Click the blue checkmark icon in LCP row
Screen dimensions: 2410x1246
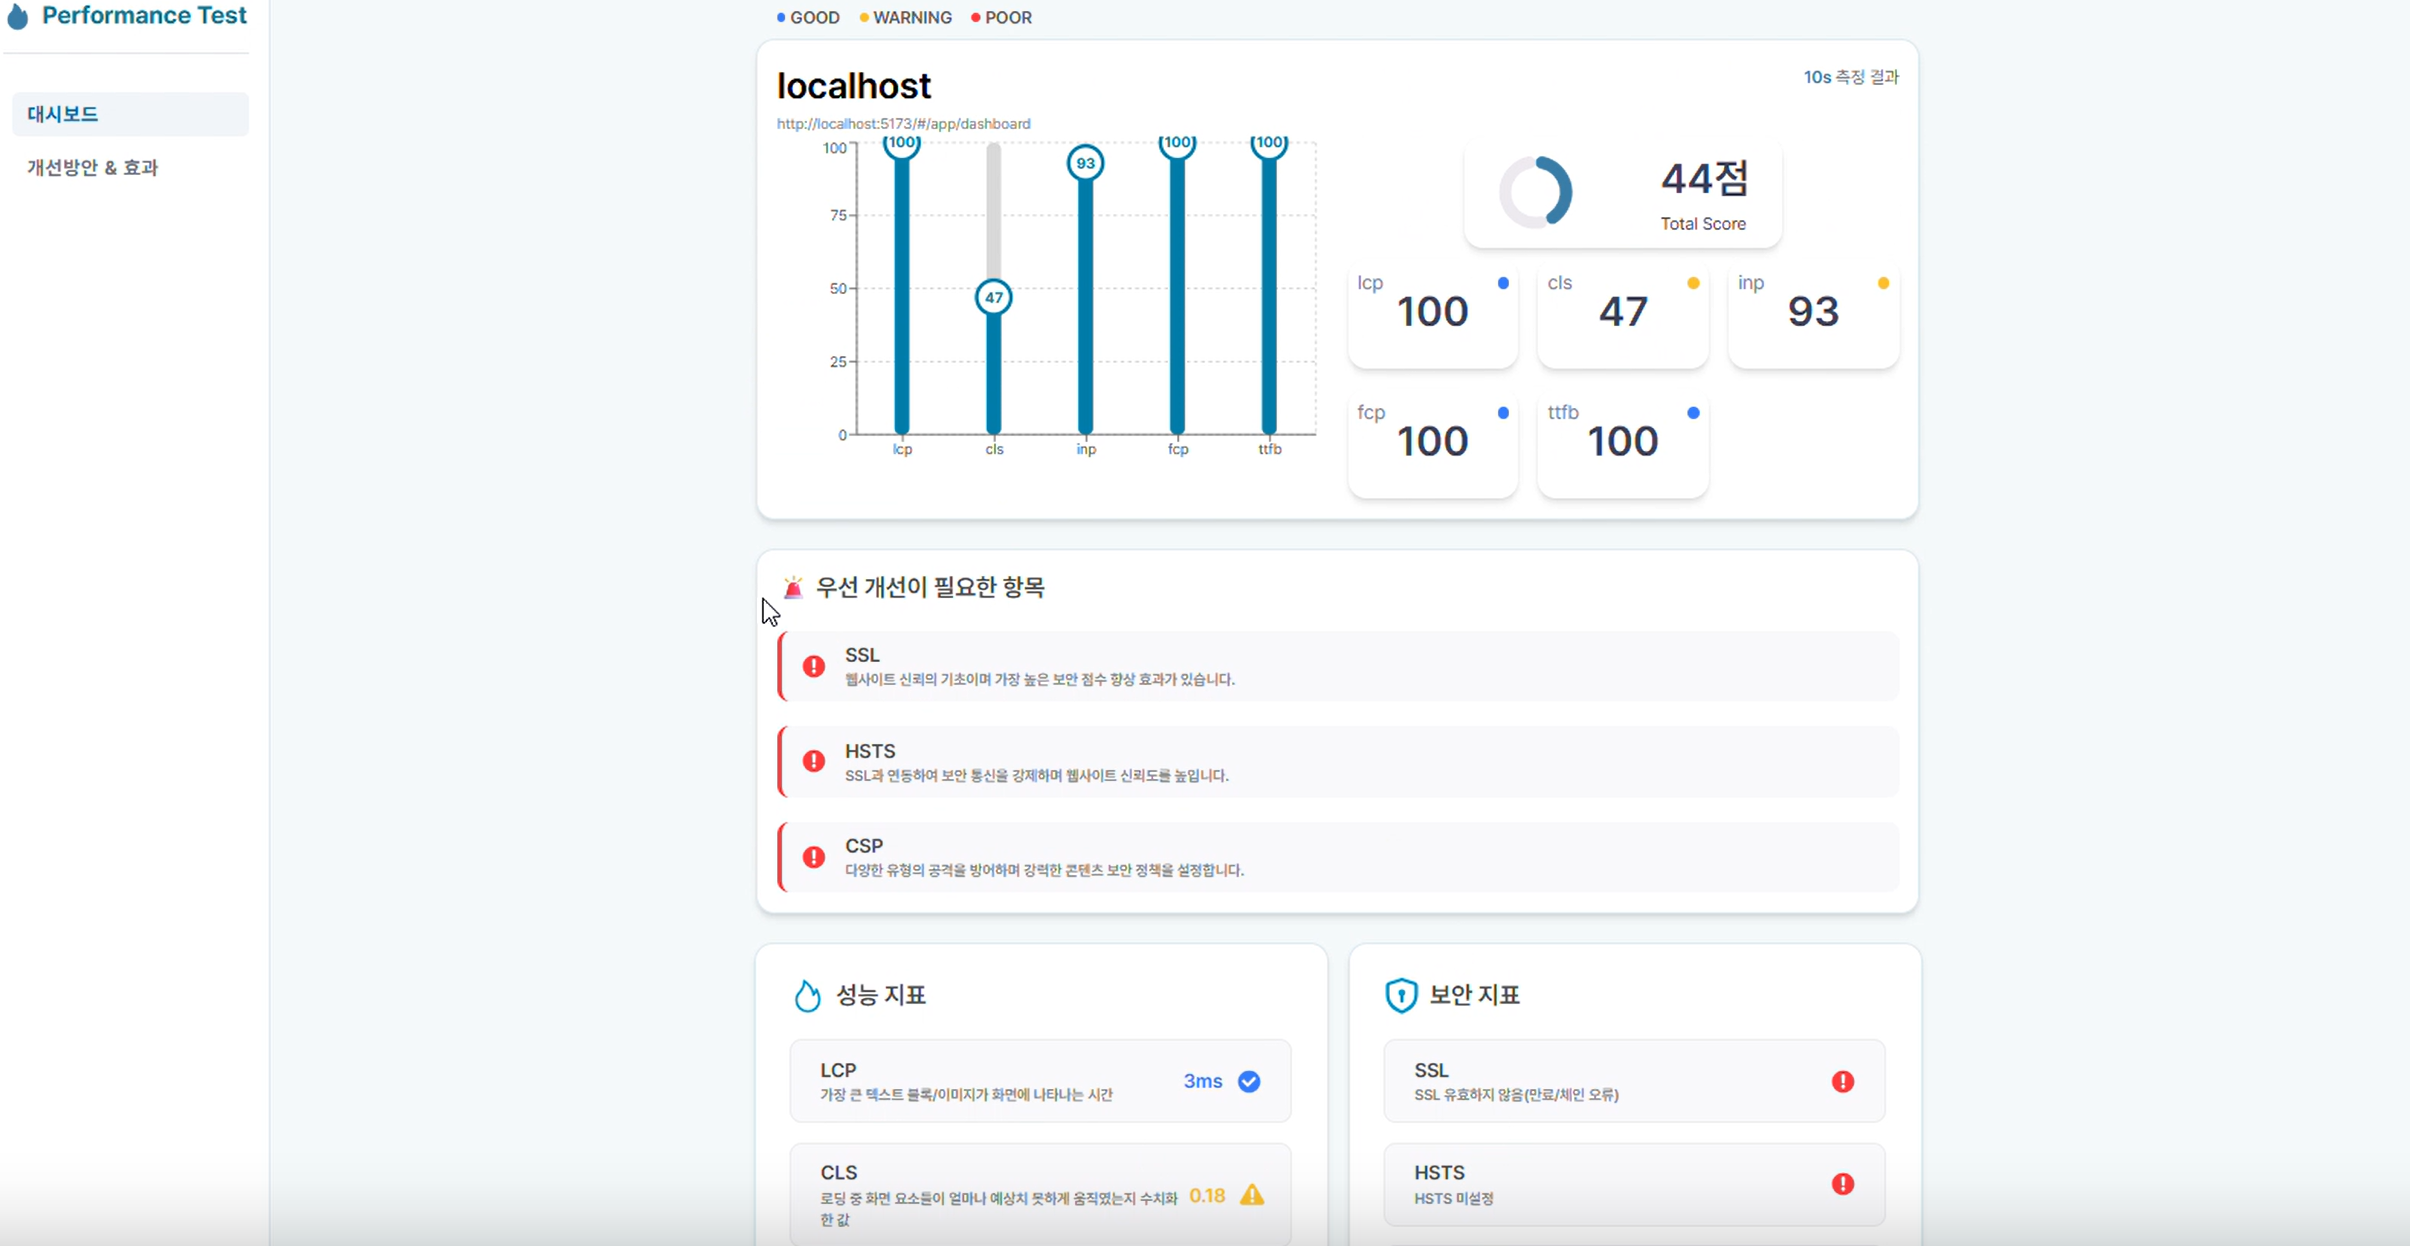pos(1249,1081)
